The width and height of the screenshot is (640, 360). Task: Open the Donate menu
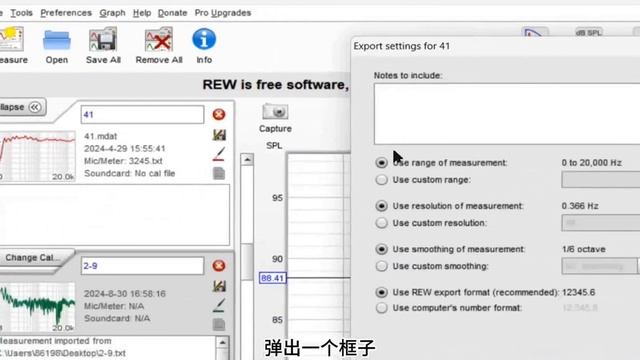pyautogui.click(x=172, y=13)
